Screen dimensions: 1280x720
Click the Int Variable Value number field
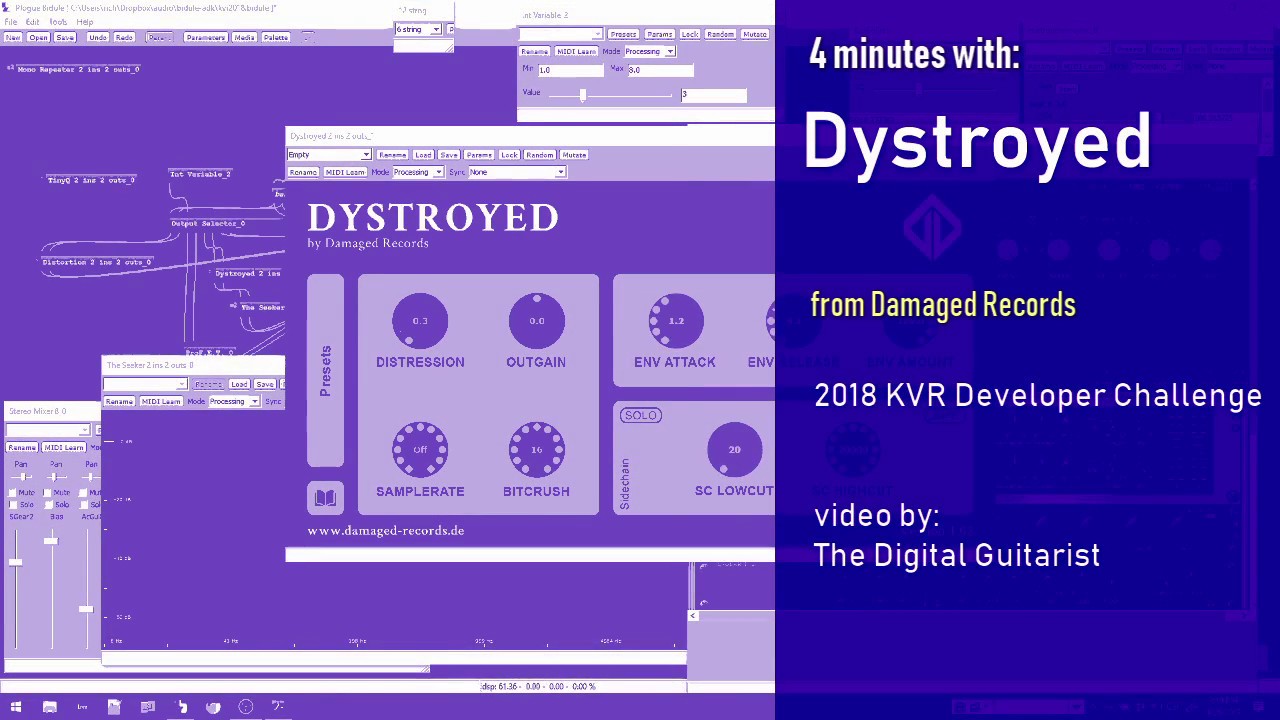tap(714, 95)
